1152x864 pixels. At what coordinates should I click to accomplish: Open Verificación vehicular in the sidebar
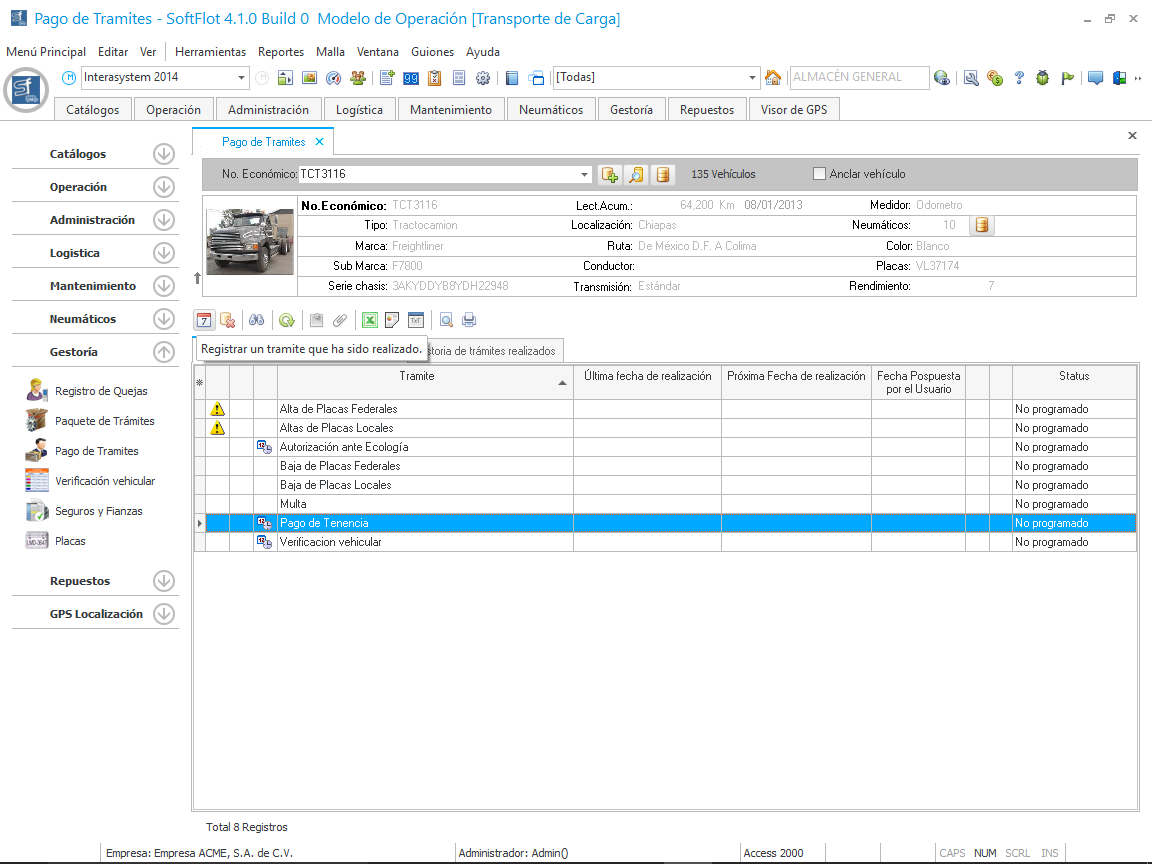[x=104, y=481]
